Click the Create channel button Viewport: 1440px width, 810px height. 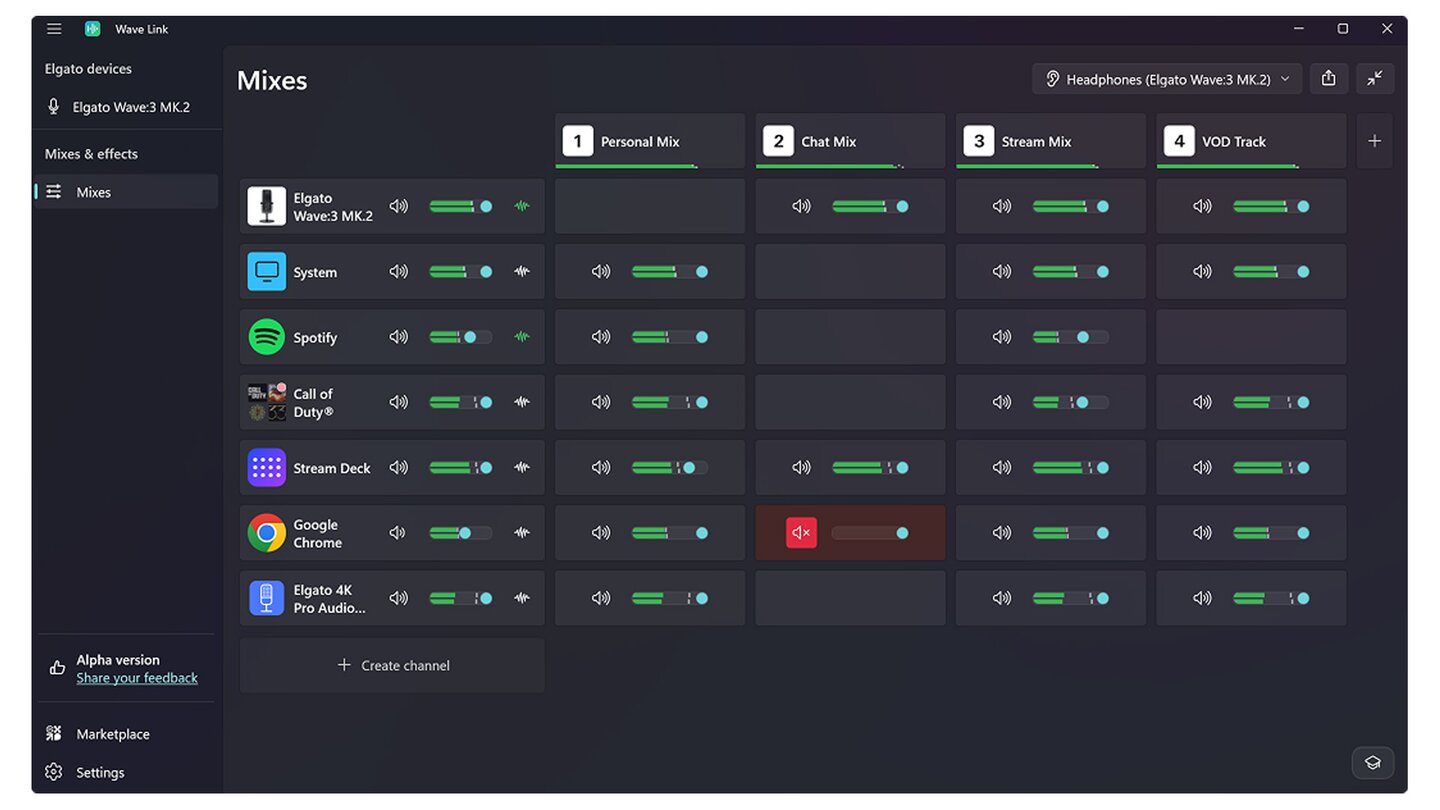coord(392,665)
